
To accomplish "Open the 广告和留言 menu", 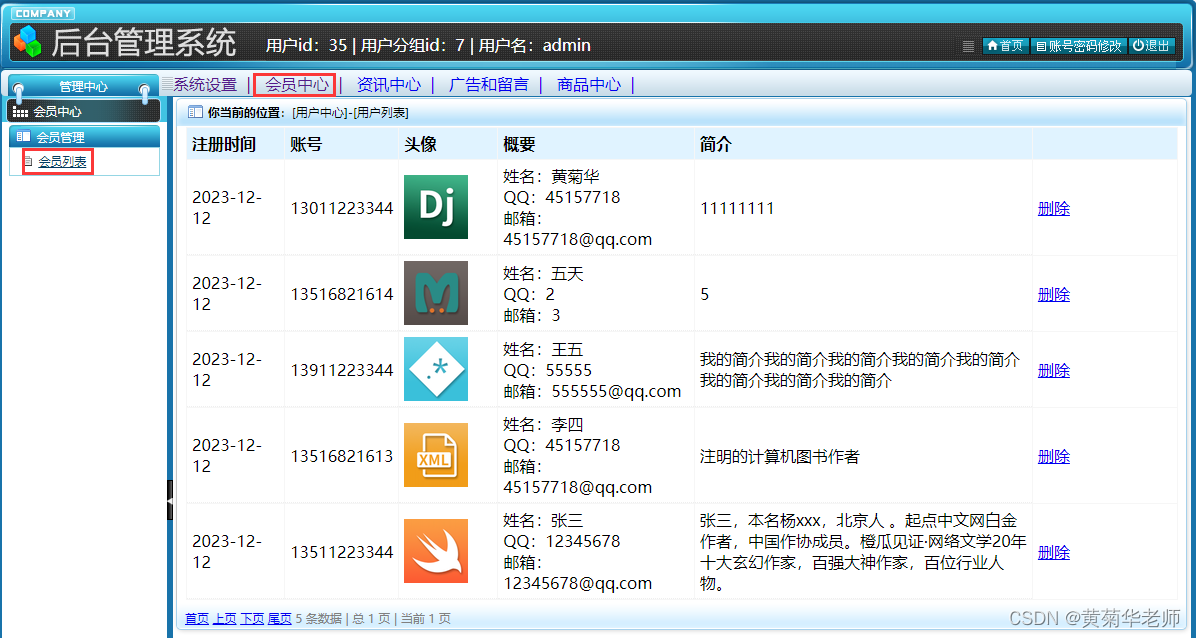I will [489, 85].
